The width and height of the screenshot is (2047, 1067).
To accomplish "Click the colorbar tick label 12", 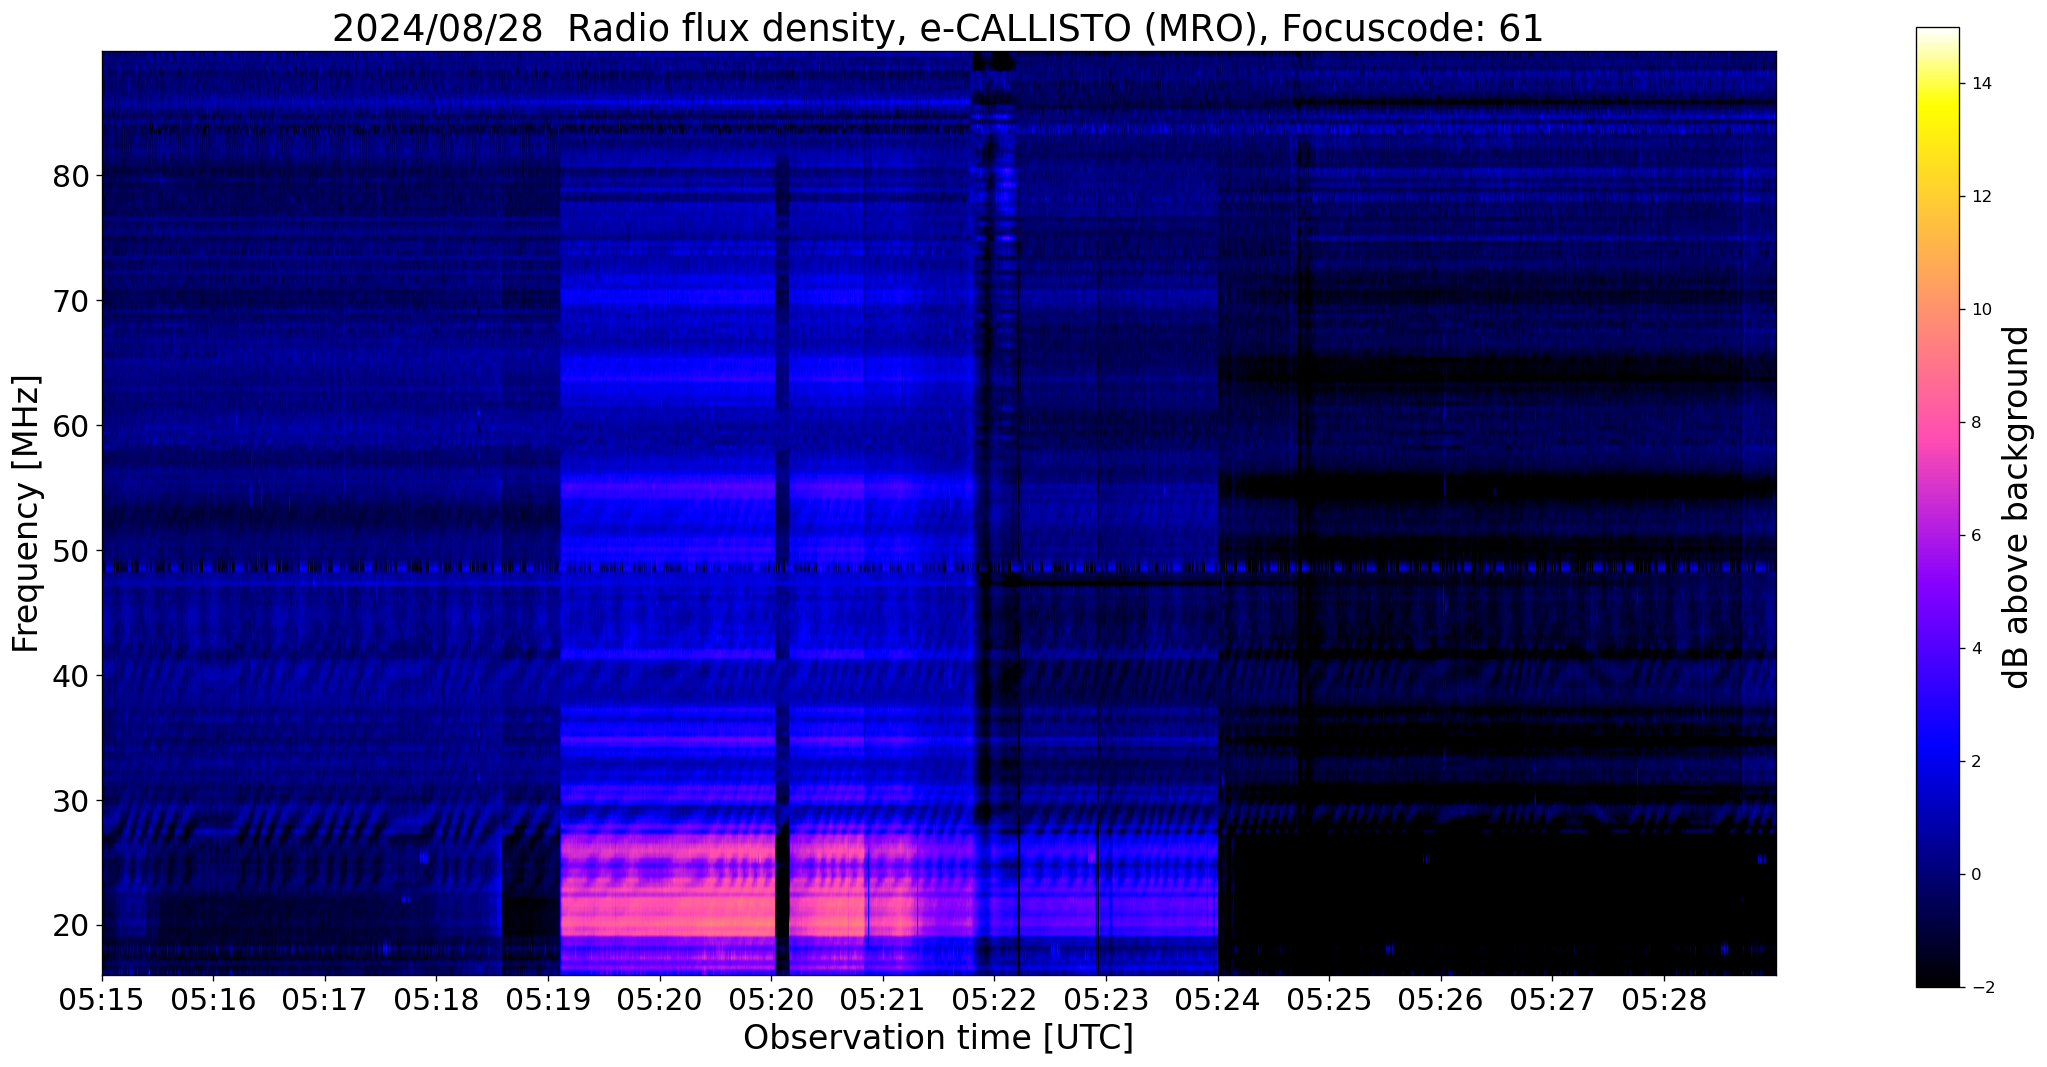I will [1981, 197].
